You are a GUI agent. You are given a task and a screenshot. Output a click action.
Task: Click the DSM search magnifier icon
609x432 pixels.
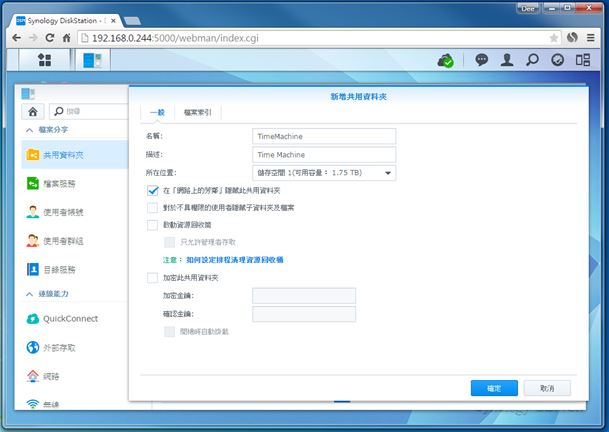coord(532,60)
